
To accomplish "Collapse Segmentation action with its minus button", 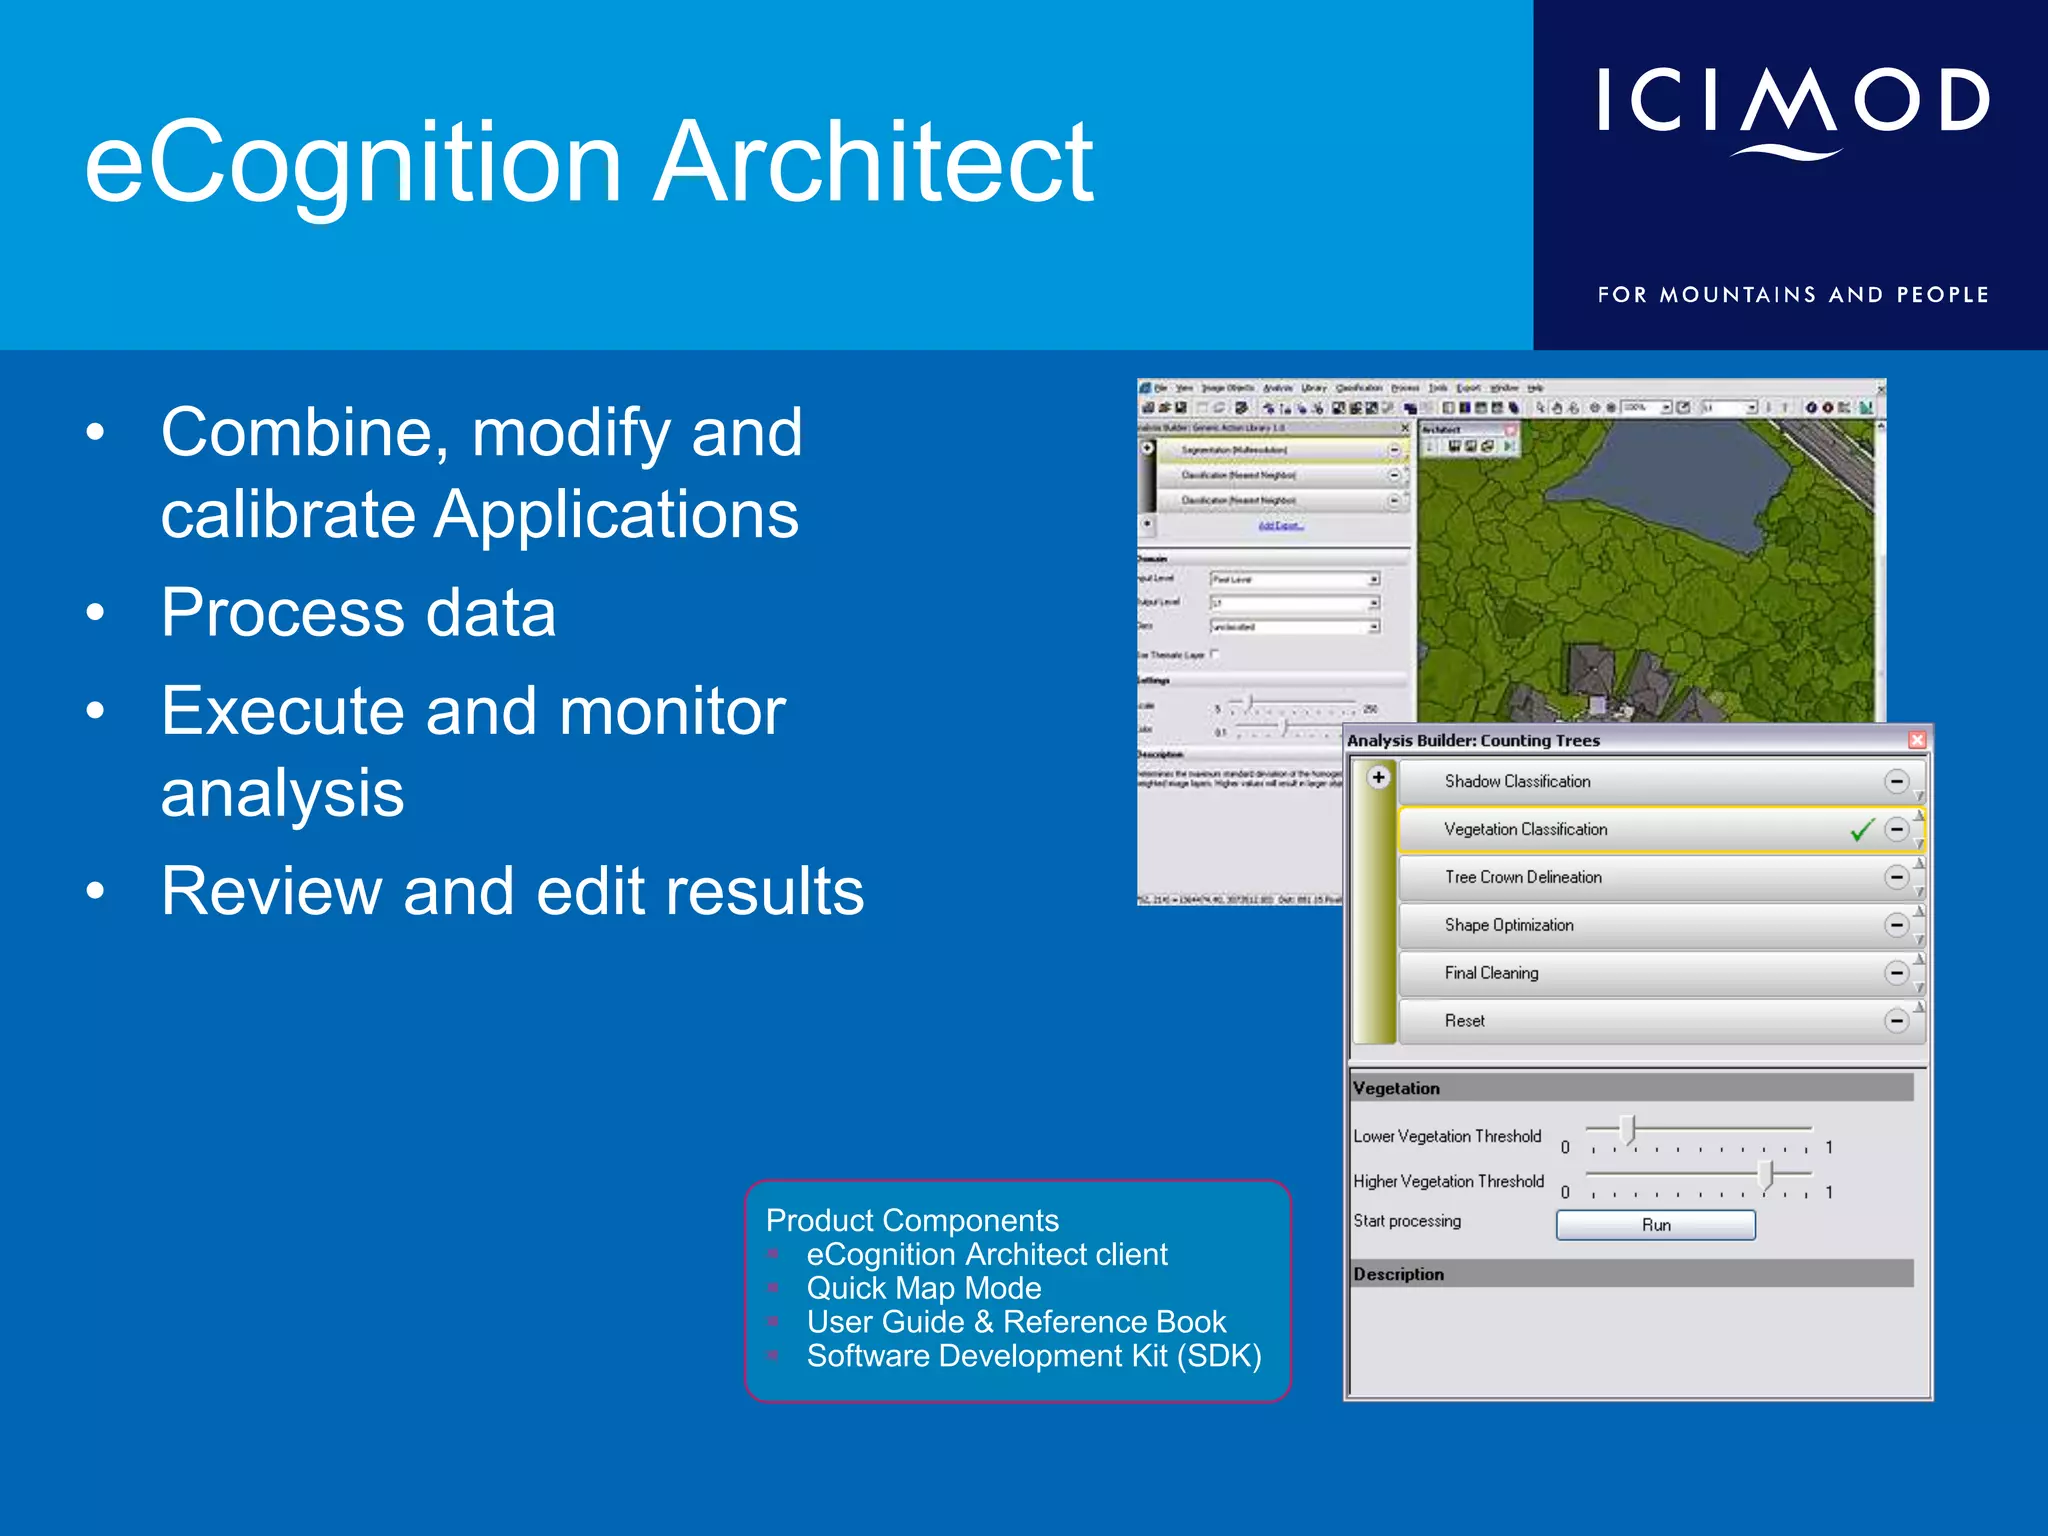I will tap(1394, 450).
